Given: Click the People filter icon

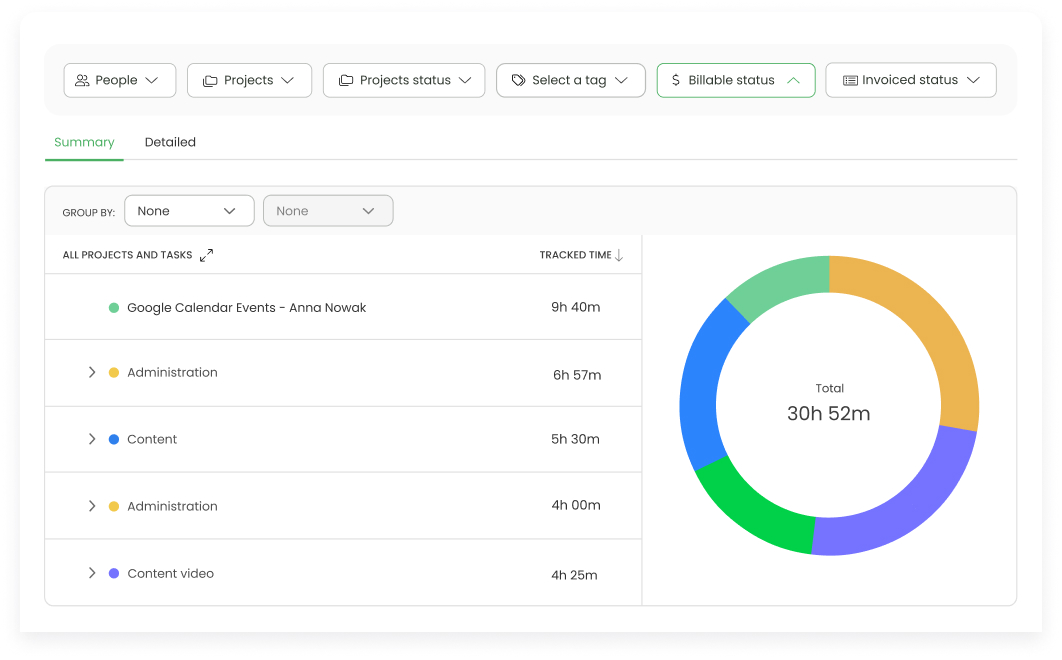Looking at the screenshot, I should [x=83, y=80].
